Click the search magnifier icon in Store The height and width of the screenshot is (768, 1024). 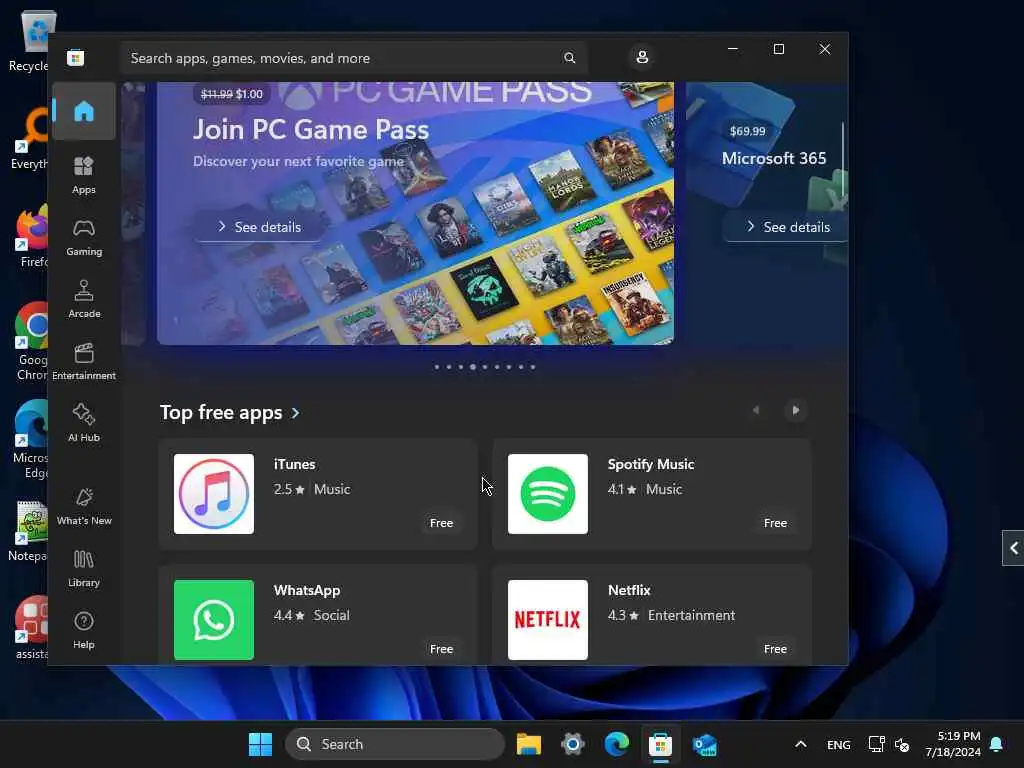tap(569, 58)
